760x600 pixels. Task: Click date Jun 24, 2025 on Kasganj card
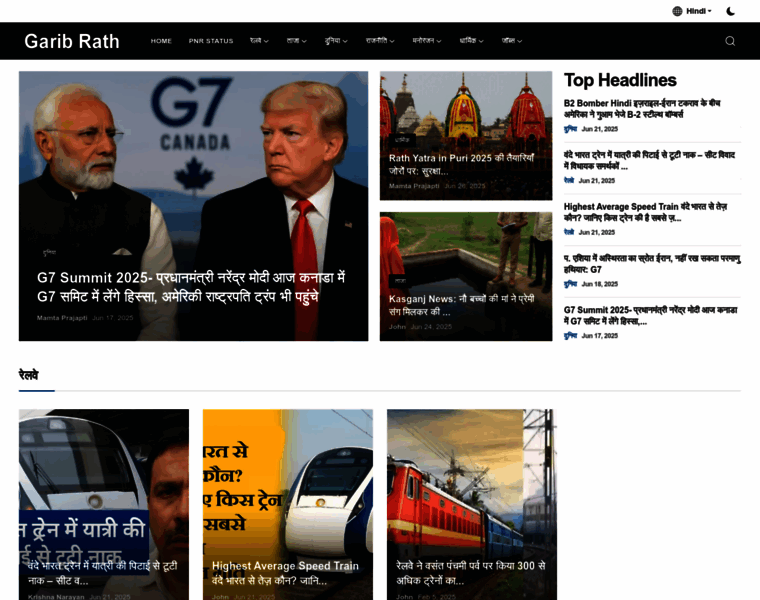(431, 327)
